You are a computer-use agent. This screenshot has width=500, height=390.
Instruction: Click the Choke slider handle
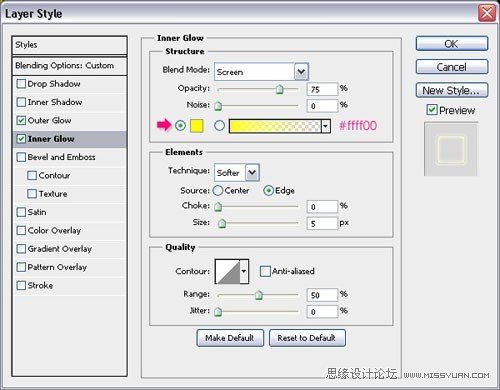click(x=218, y=207)
